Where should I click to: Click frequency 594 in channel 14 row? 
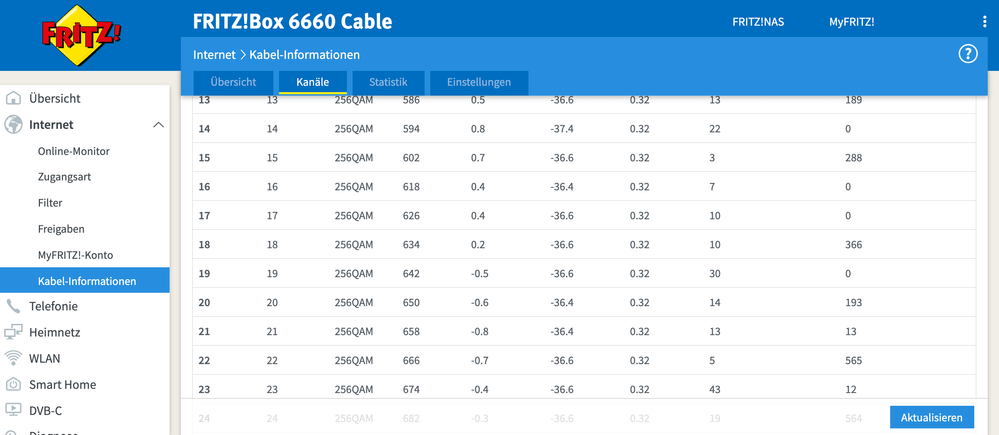(x=411, y=129)
